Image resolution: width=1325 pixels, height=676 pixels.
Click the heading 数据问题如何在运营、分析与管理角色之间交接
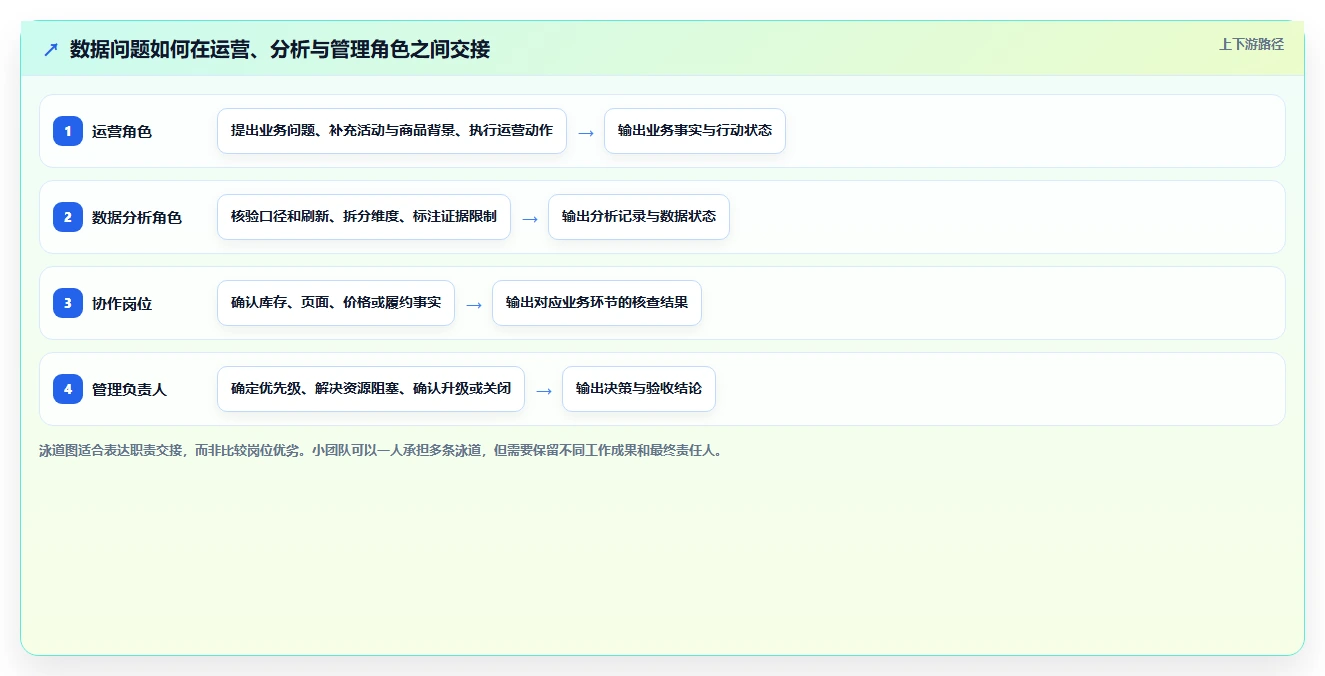tap(280, 49)
